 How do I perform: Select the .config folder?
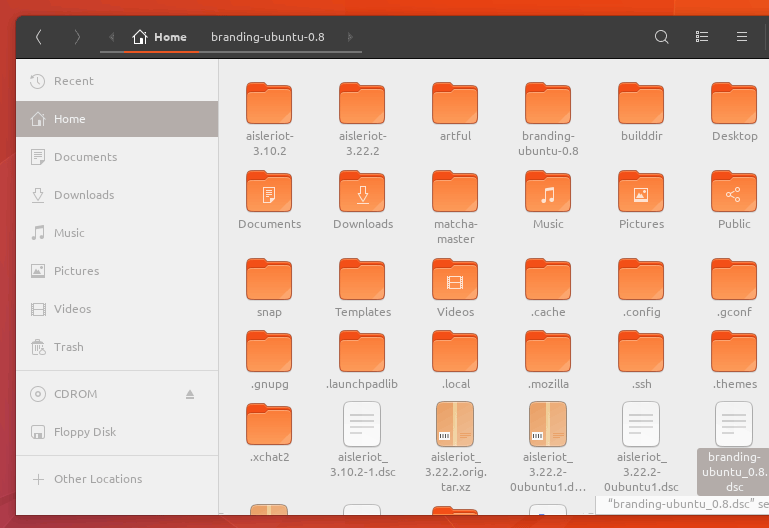(641, 288)
